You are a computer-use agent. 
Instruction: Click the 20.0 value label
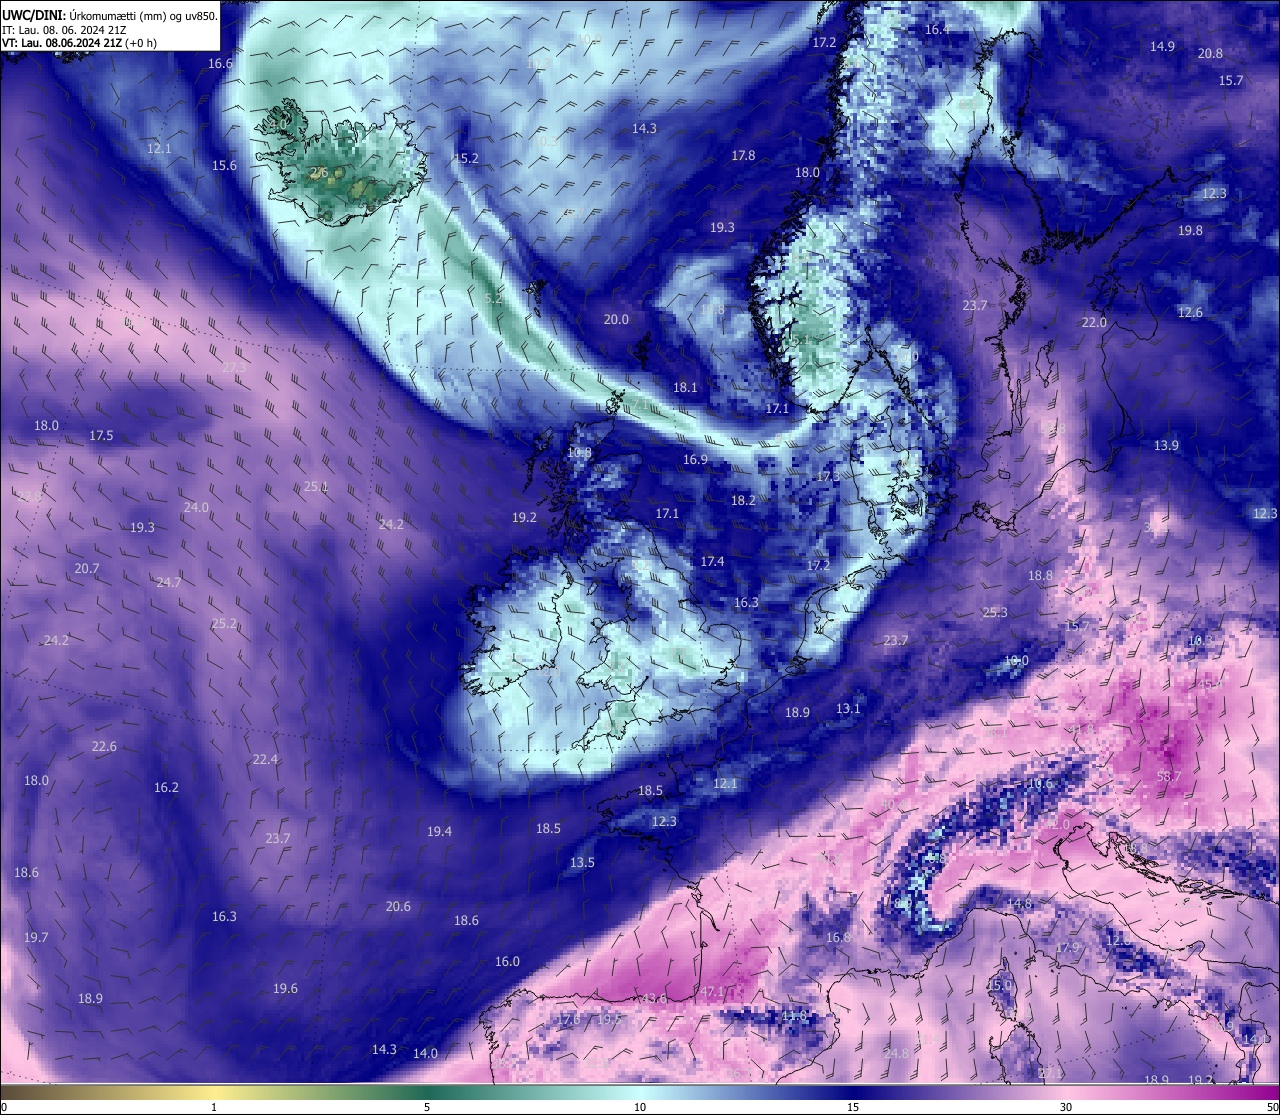[x=616, y=319]
